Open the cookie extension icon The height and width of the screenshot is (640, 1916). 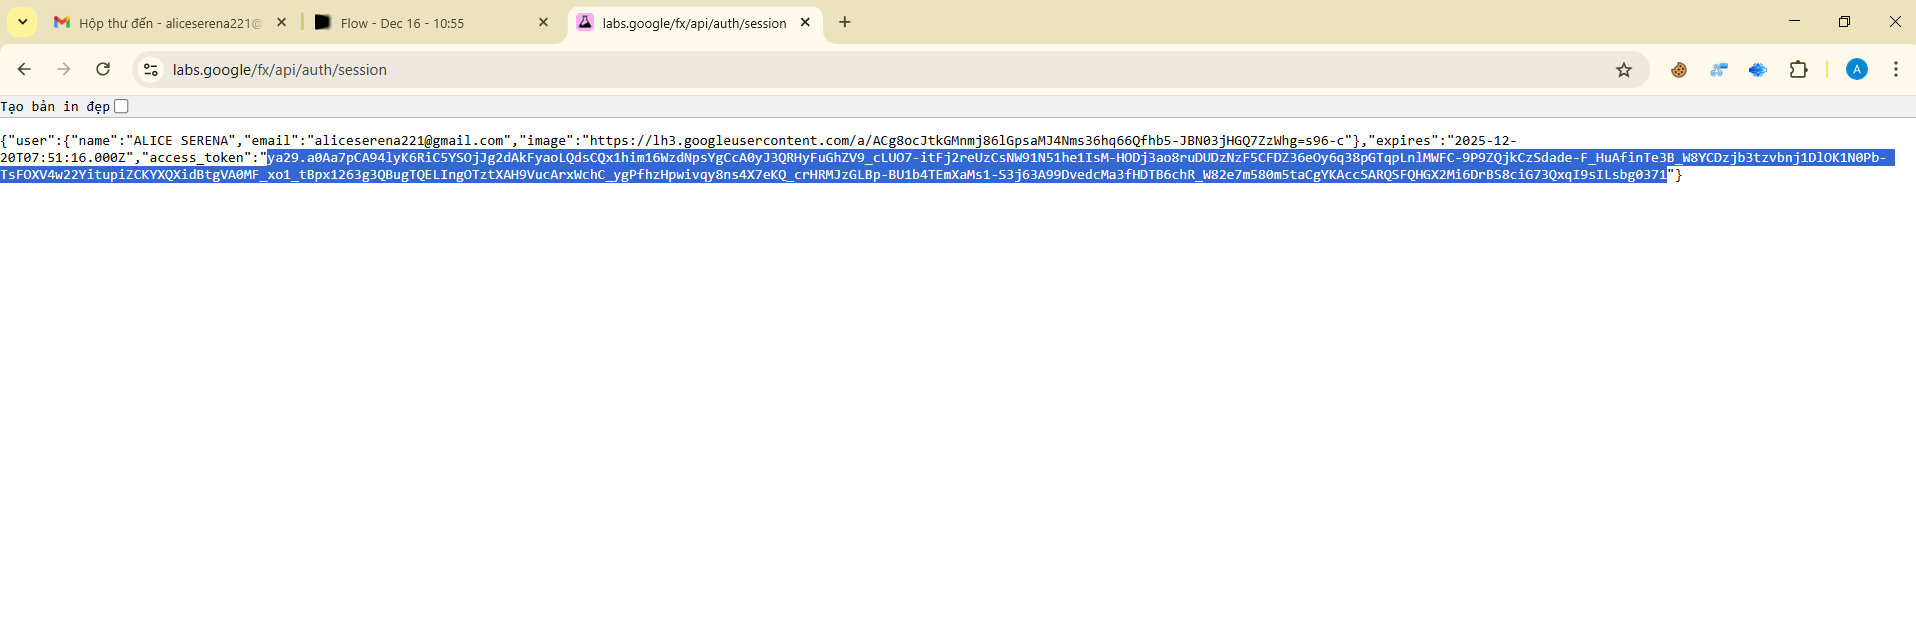(x=1679, y=69)
